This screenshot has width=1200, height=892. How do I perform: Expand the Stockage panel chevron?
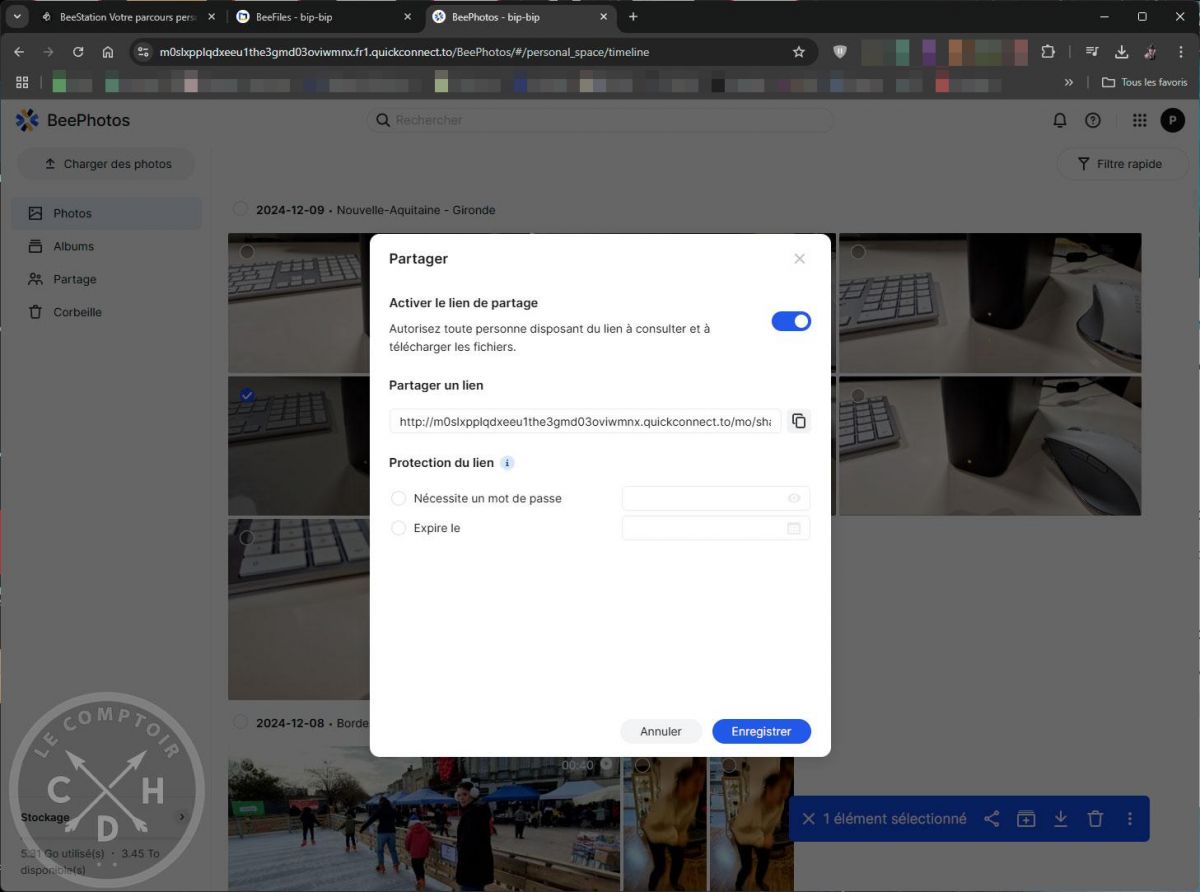(181, 817)
